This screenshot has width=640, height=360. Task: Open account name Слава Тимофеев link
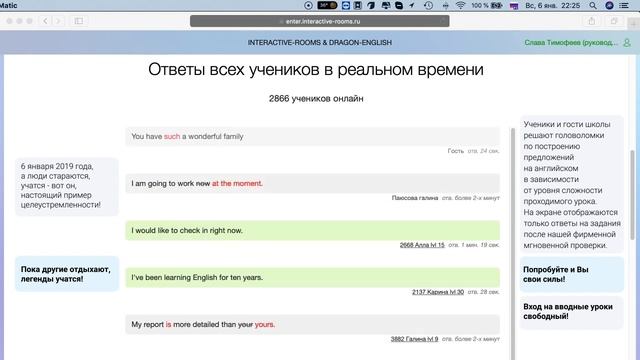coord(571,42)
